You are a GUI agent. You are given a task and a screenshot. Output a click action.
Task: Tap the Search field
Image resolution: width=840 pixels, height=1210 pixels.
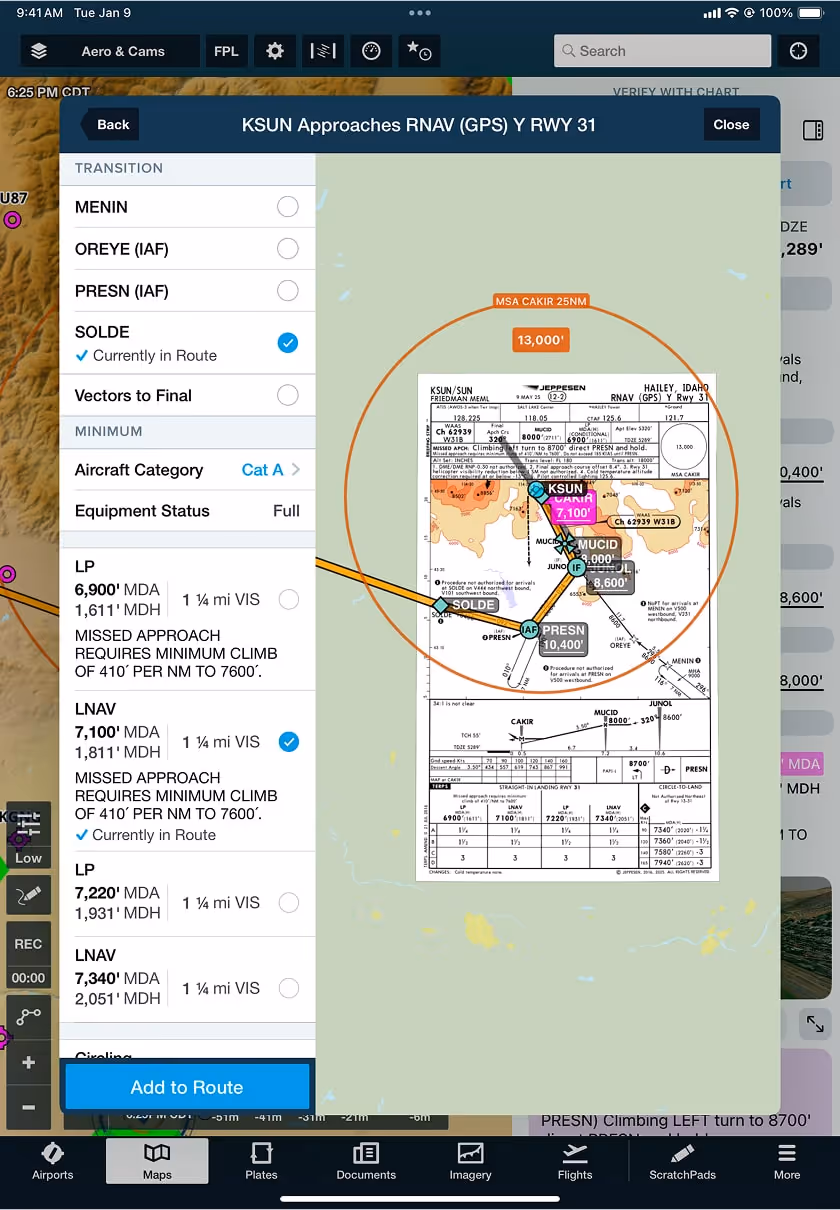(x=663, y=51)
